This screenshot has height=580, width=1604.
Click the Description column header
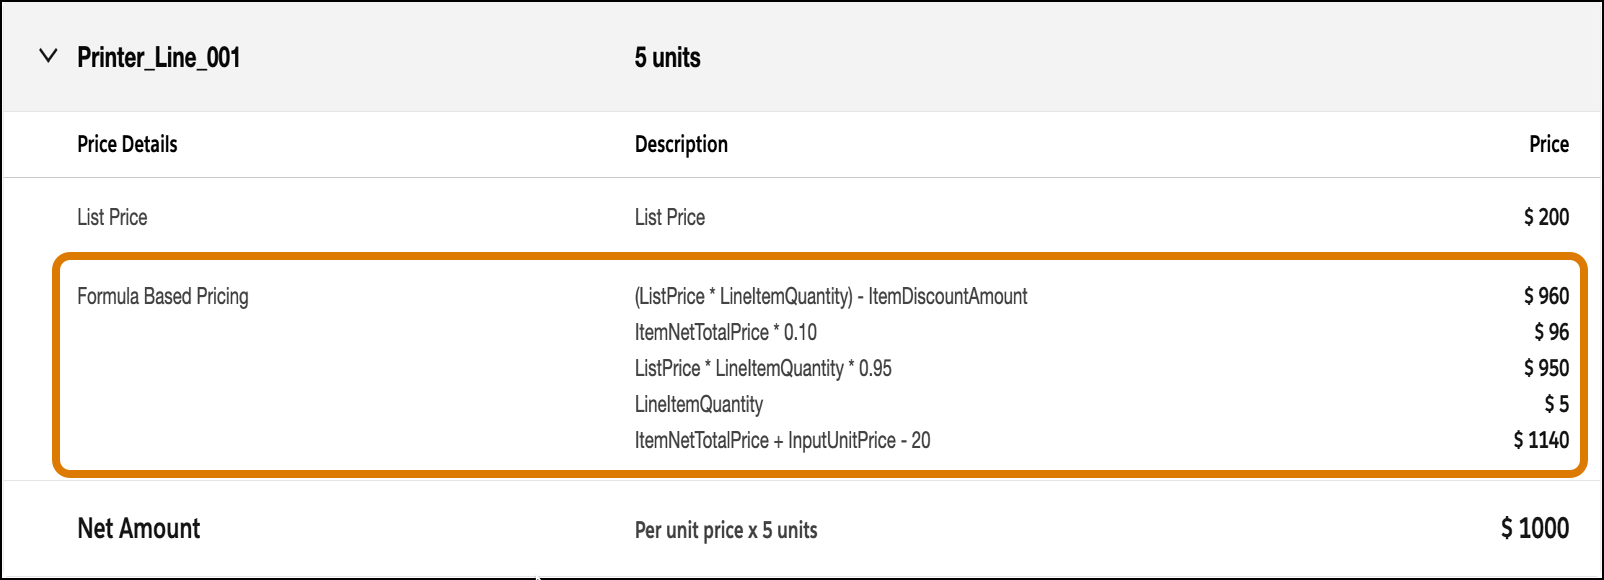(x=681, y=144)
